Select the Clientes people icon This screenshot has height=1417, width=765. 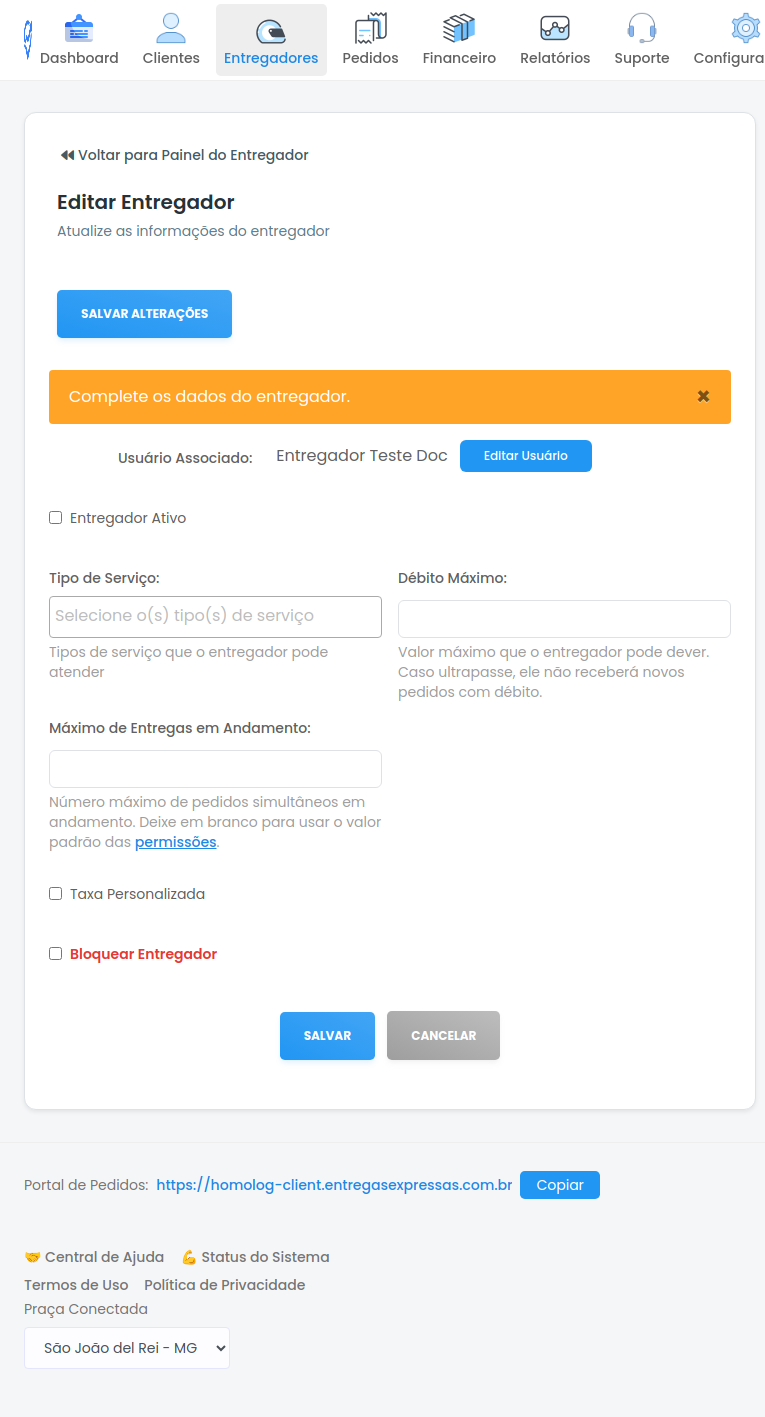(x=170, y=25)
